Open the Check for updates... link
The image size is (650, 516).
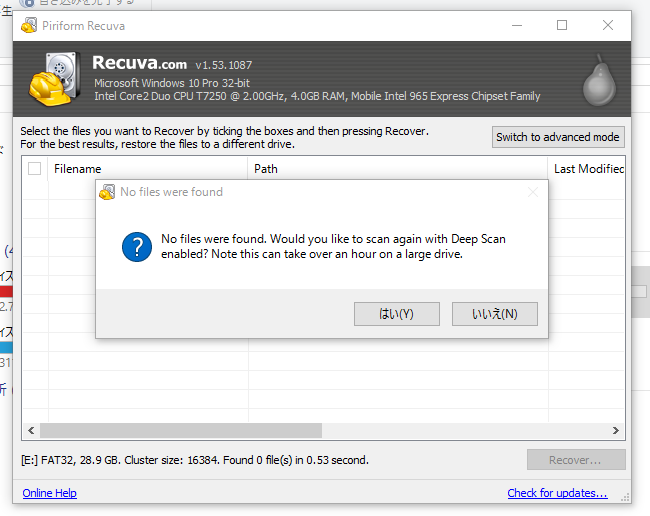point(558,493)
